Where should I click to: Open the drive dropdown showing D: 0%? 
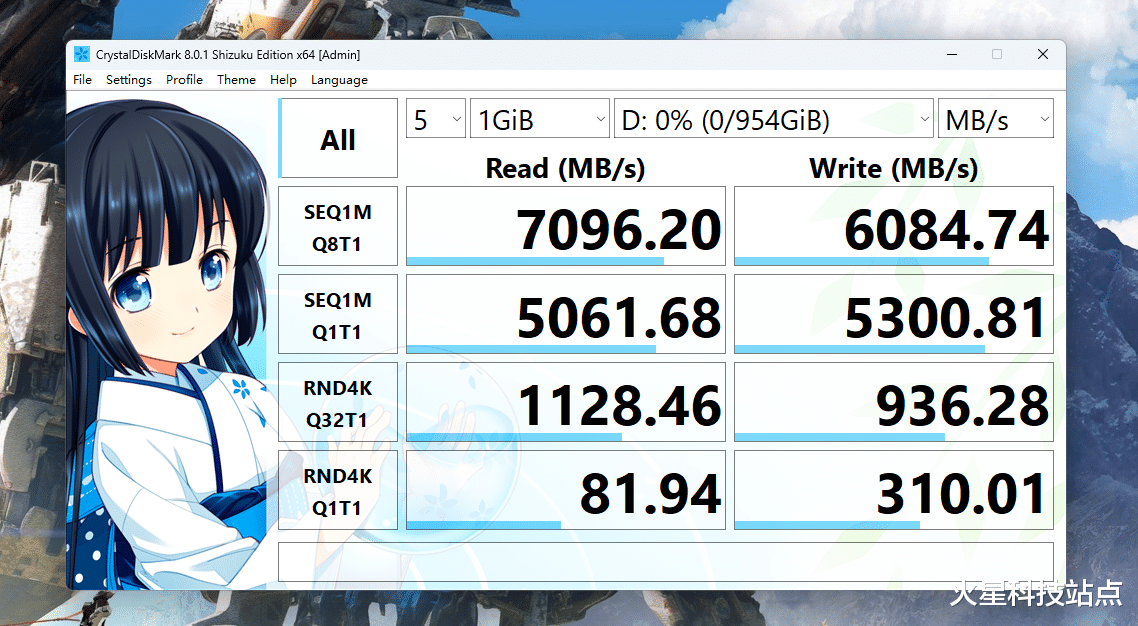(774, 119)
